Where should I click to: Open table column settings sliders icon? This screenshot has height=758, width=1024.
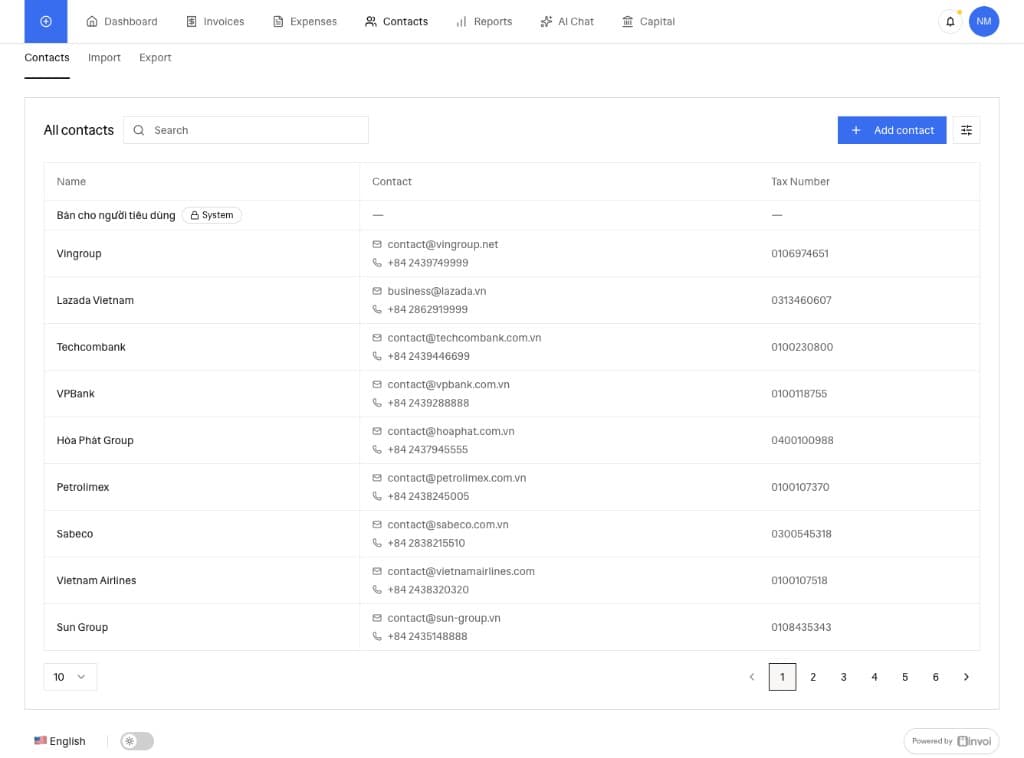point(966,130)
